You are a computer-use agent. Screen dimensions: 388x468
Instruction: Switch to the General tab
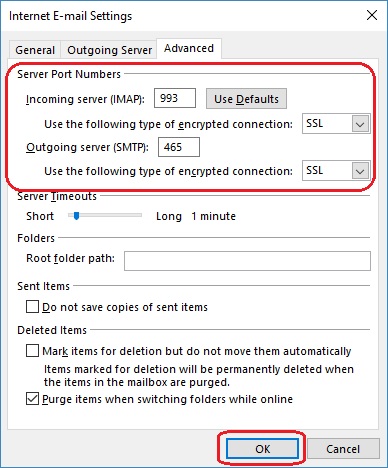point(35,50)
